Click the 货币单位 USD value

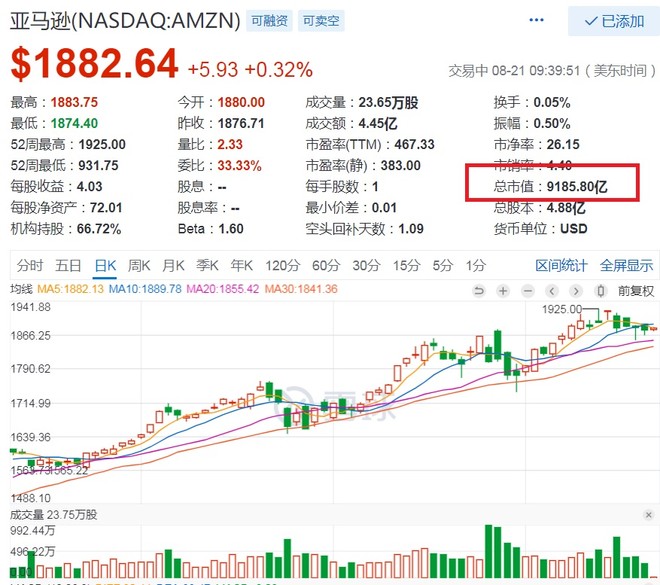point(573,229)
